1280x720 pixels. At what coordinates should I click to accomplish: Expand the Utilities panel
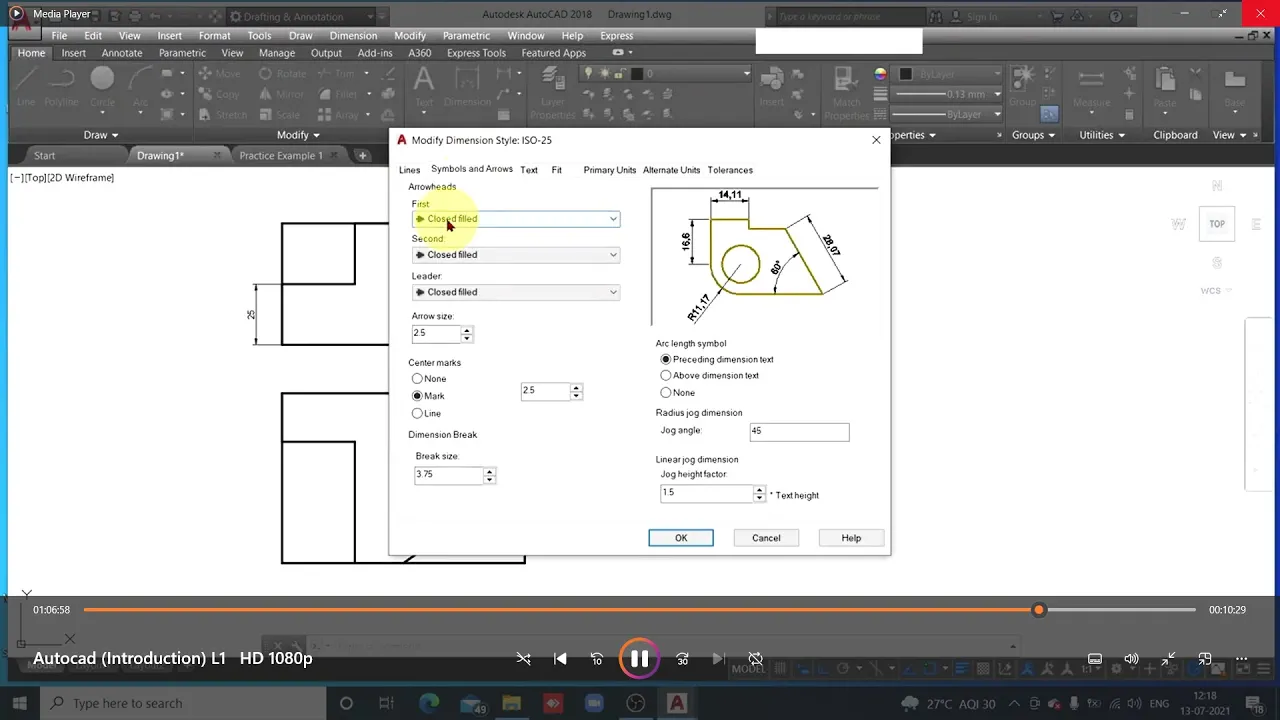pos(1102,135)
